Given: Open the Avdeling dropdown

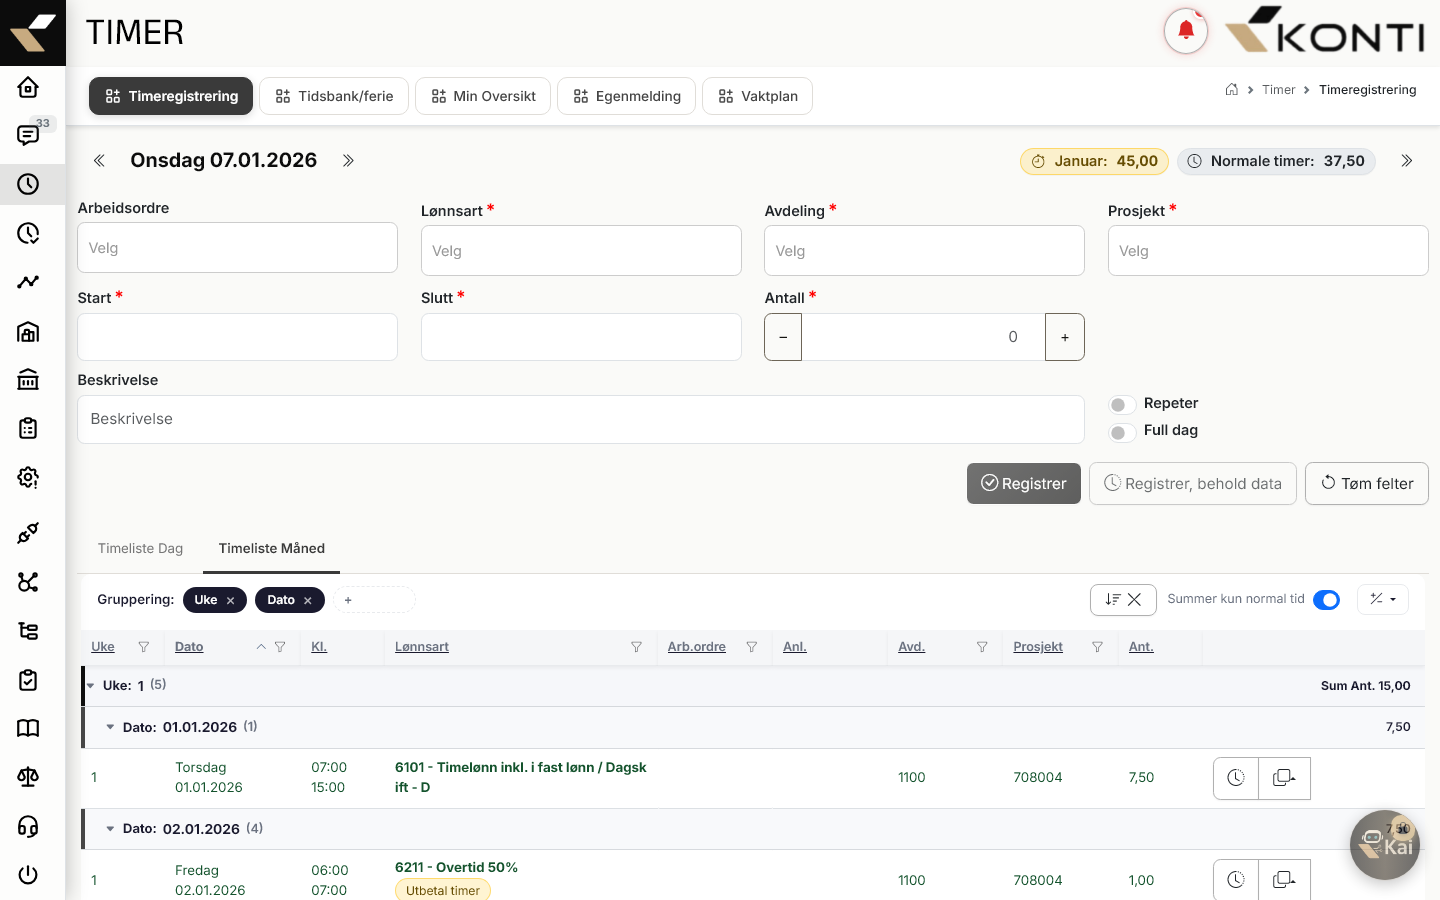Looking at the screenshot, I should 925,251.
